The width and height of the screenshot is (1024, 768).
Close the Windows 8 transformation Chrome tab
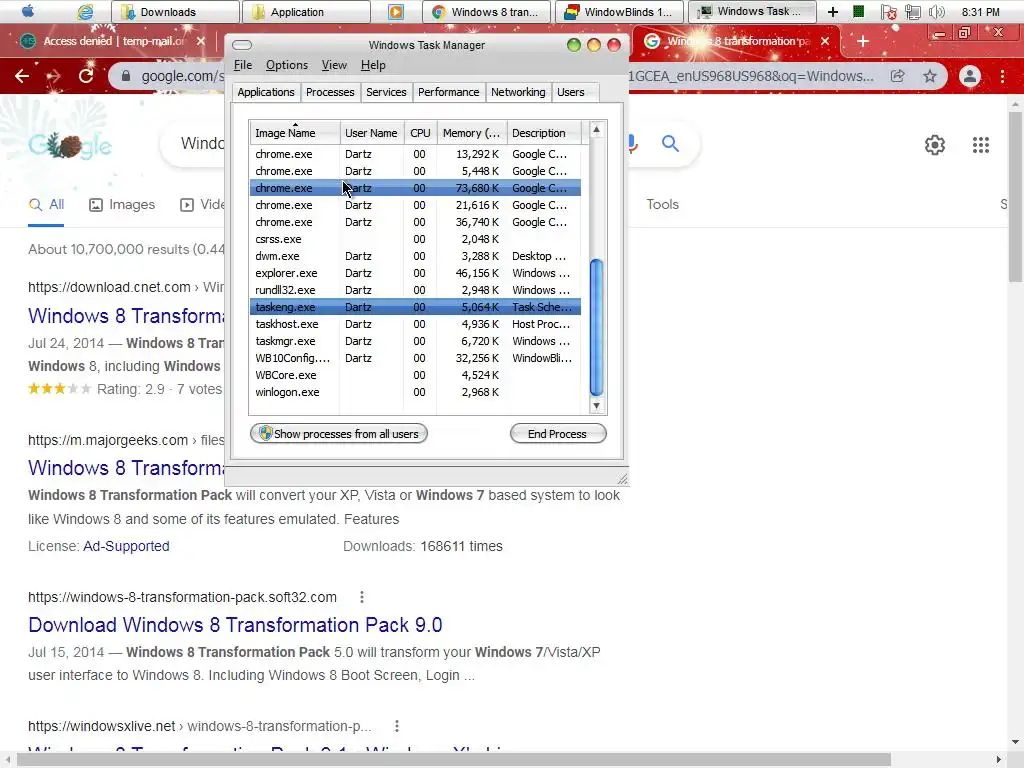tap(825, 41)
